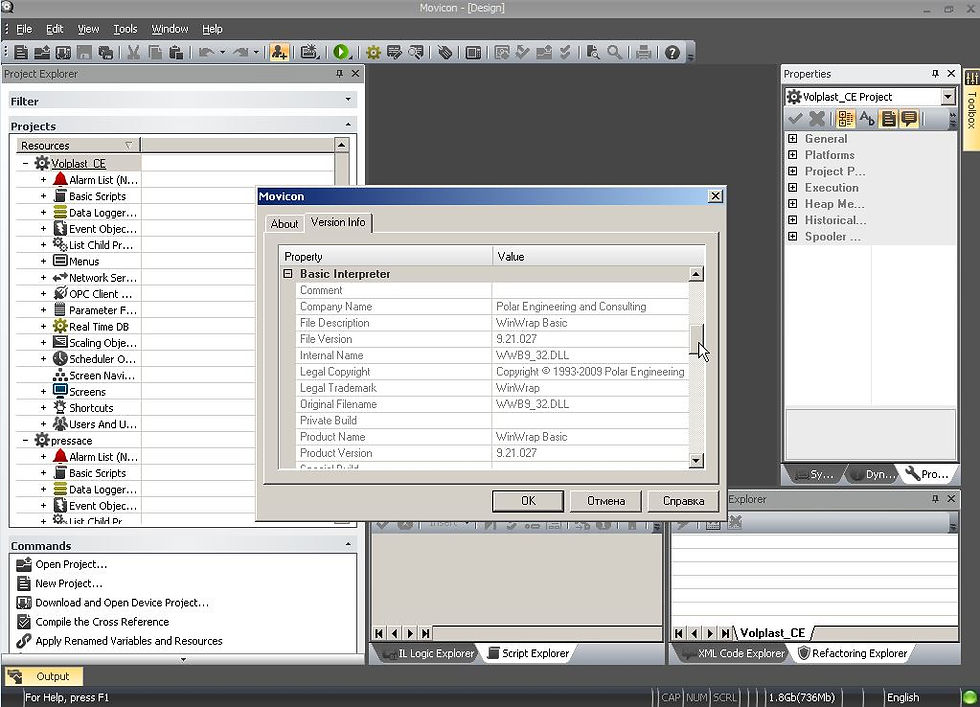Viewport: 980px width, 707px height.
Task: Toggle the speech-bubble button in Properties toolbar
Action: click(x=909, y=118)
